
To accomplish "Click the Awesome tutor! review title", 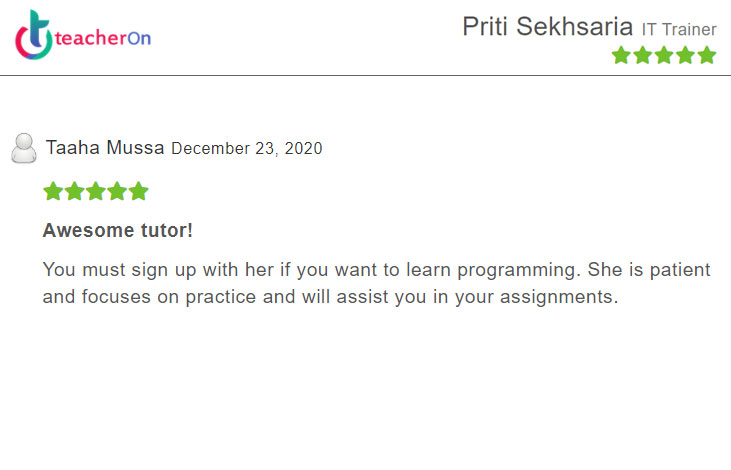I will click(118, 231).
